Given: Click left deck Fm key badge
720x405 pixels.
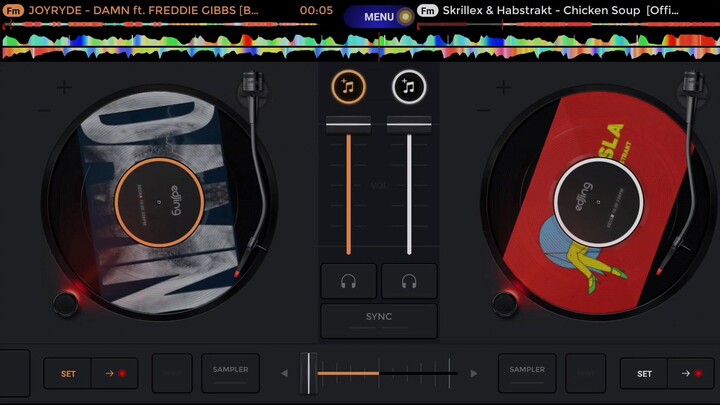Looking at the screenshot, I should click(13, 11).
